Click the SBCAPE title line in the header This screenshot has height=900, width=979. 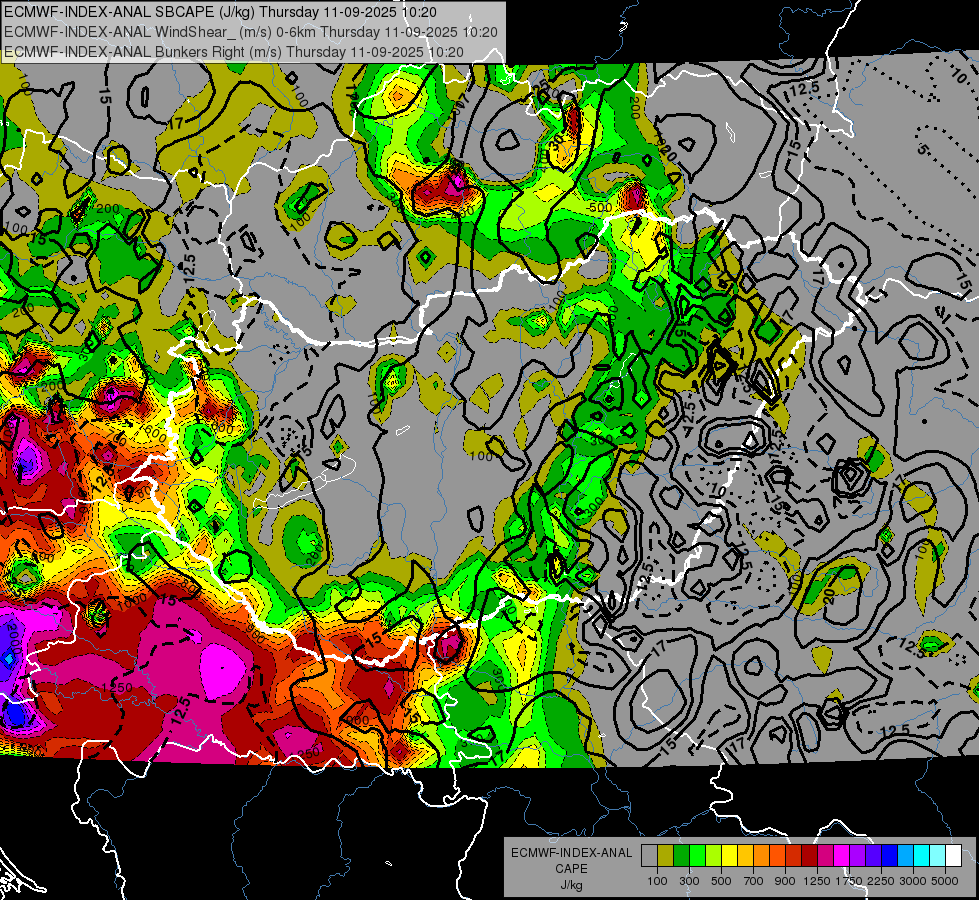[220, 12]
